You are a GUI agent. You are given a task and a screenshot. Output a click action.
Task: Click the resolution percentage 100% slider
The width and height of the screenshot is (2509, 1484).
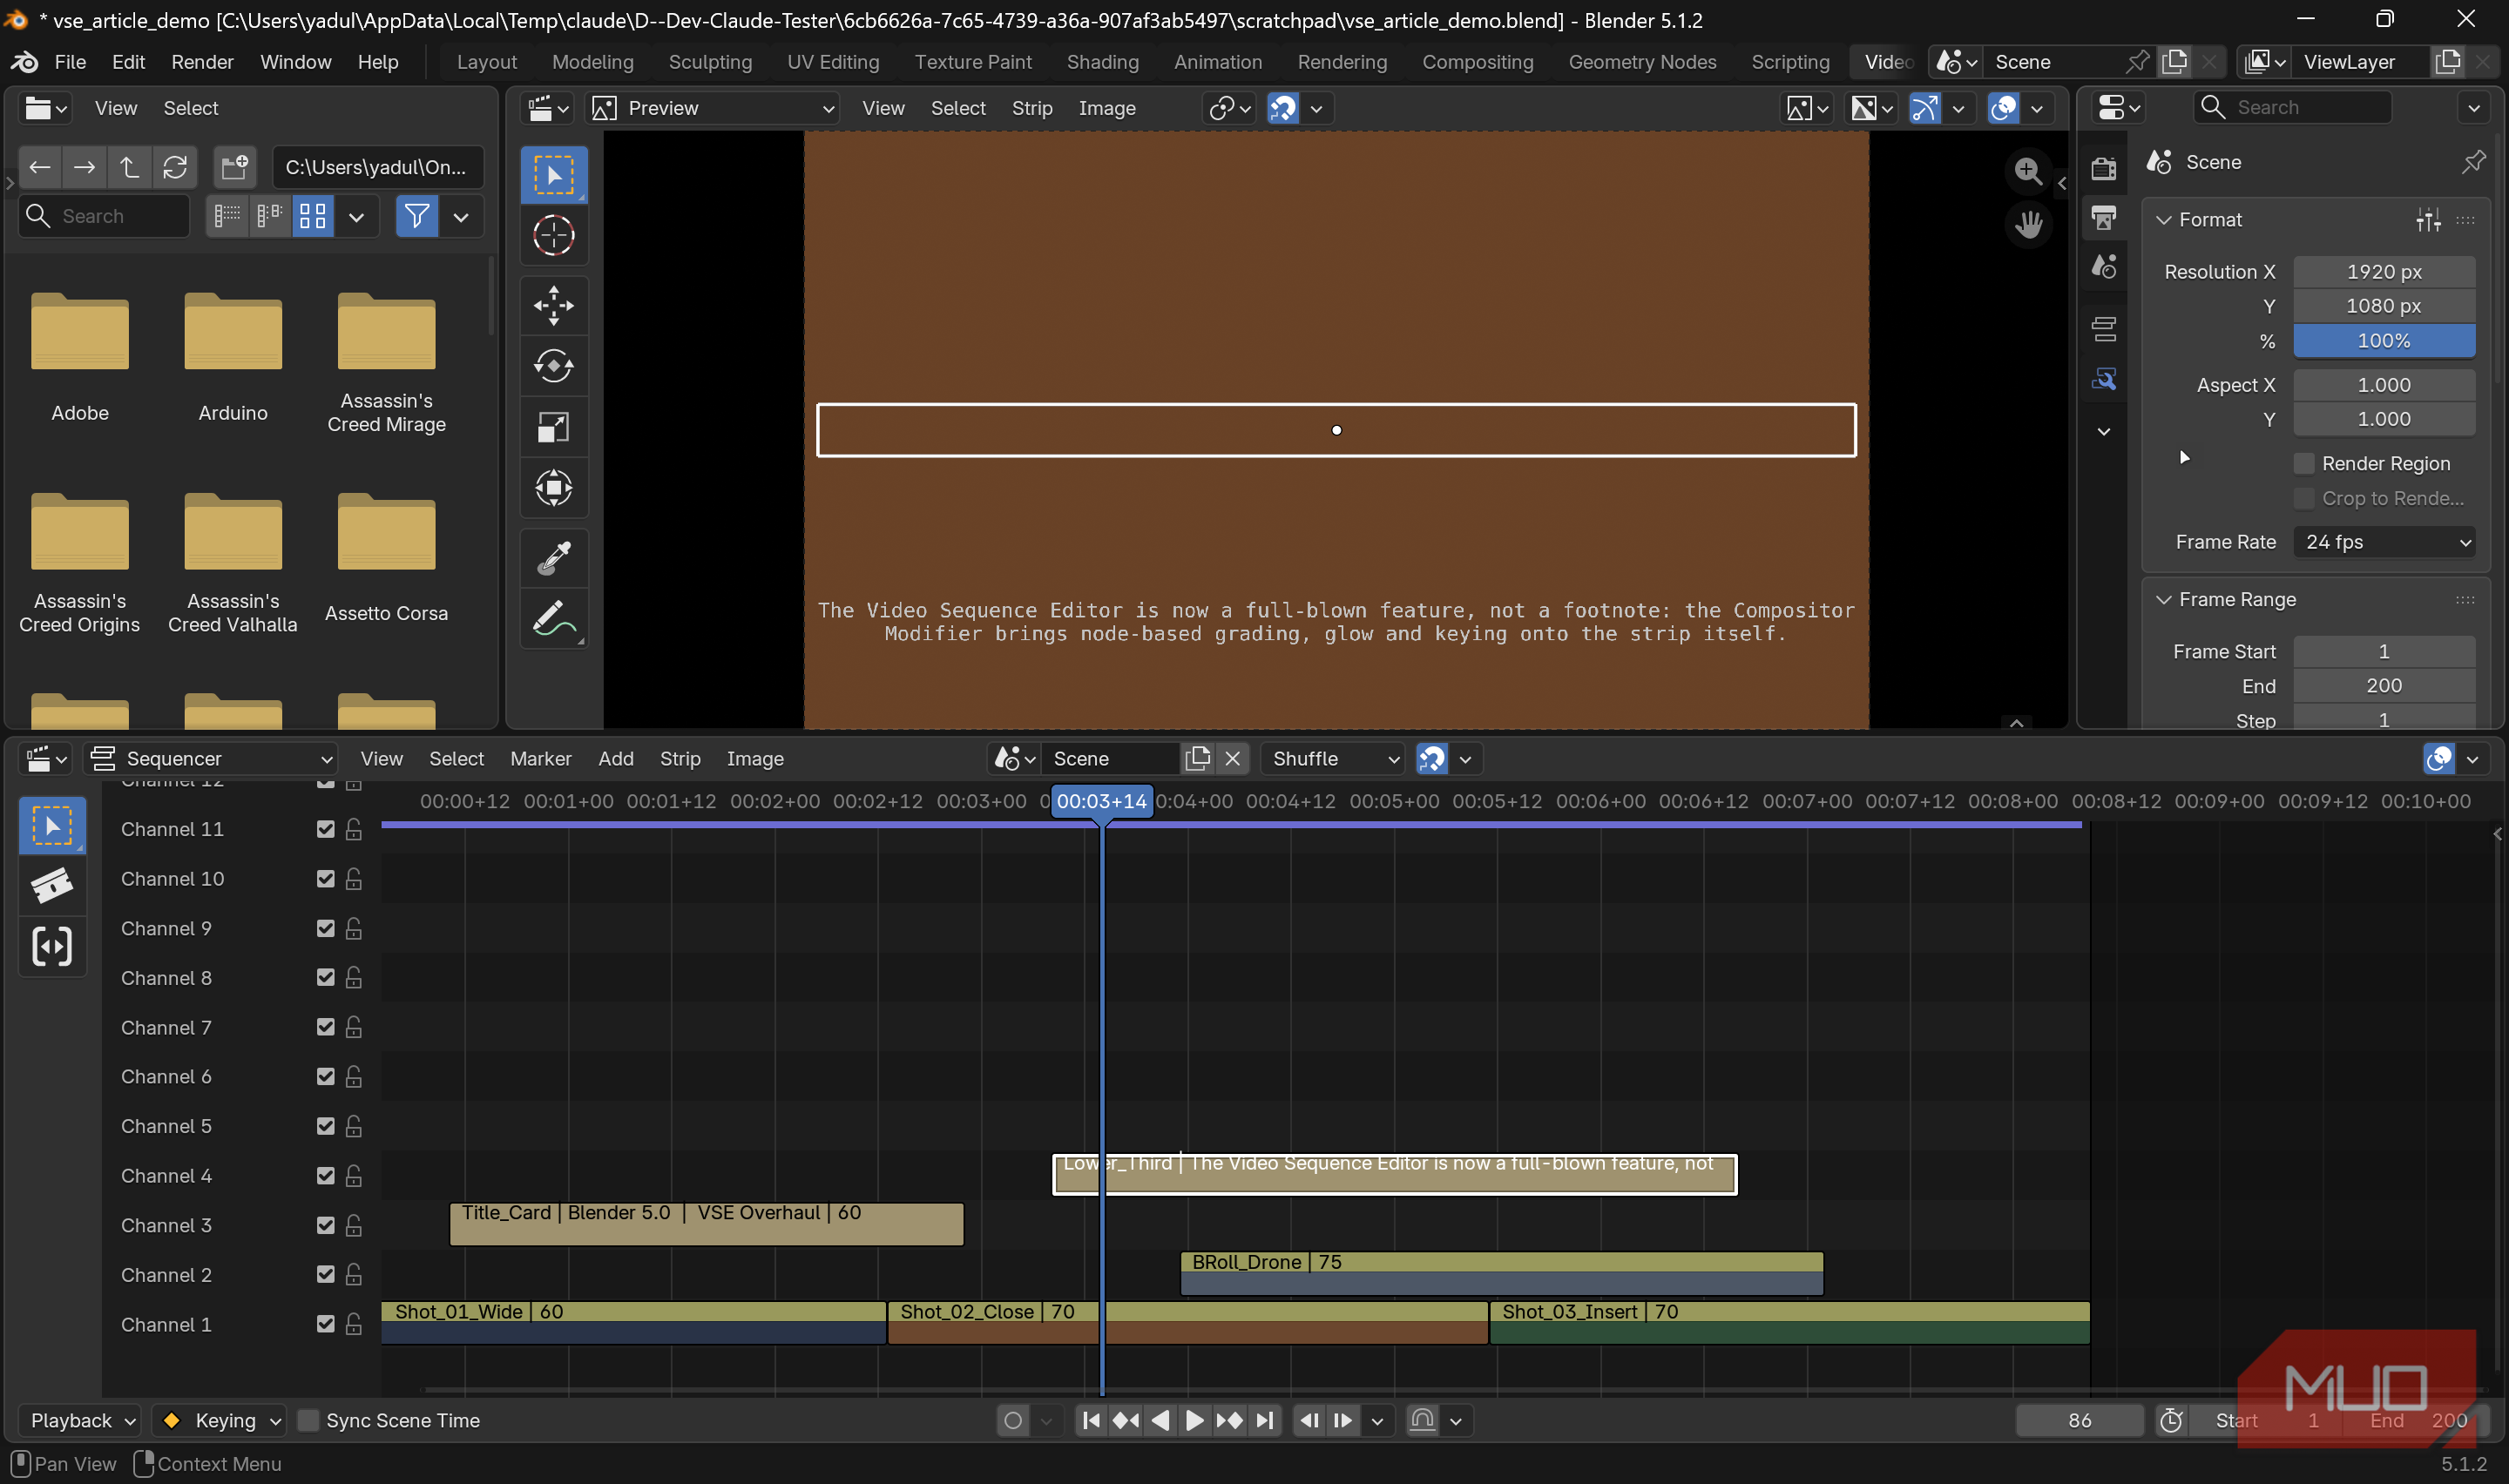pyautogui.click(x=2384, y=341)
